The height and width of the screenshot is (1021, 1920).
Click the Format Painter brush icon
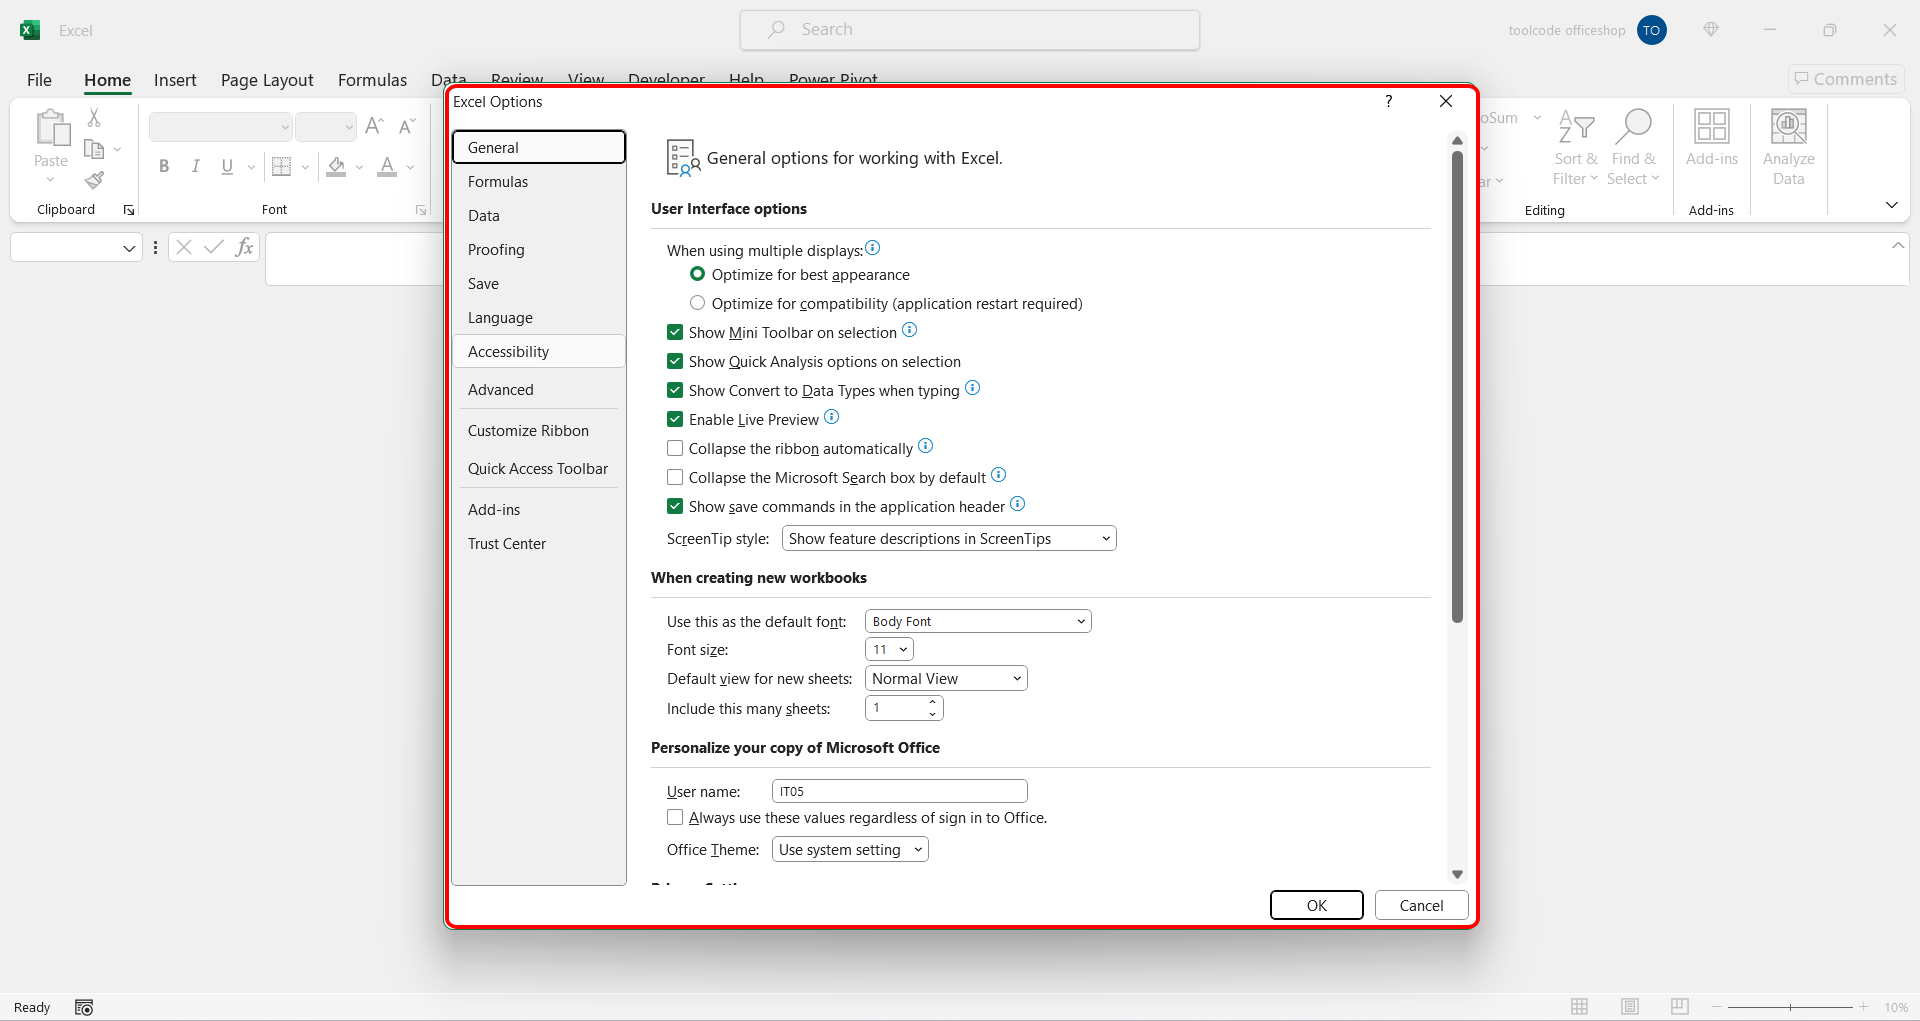point(94,180)
